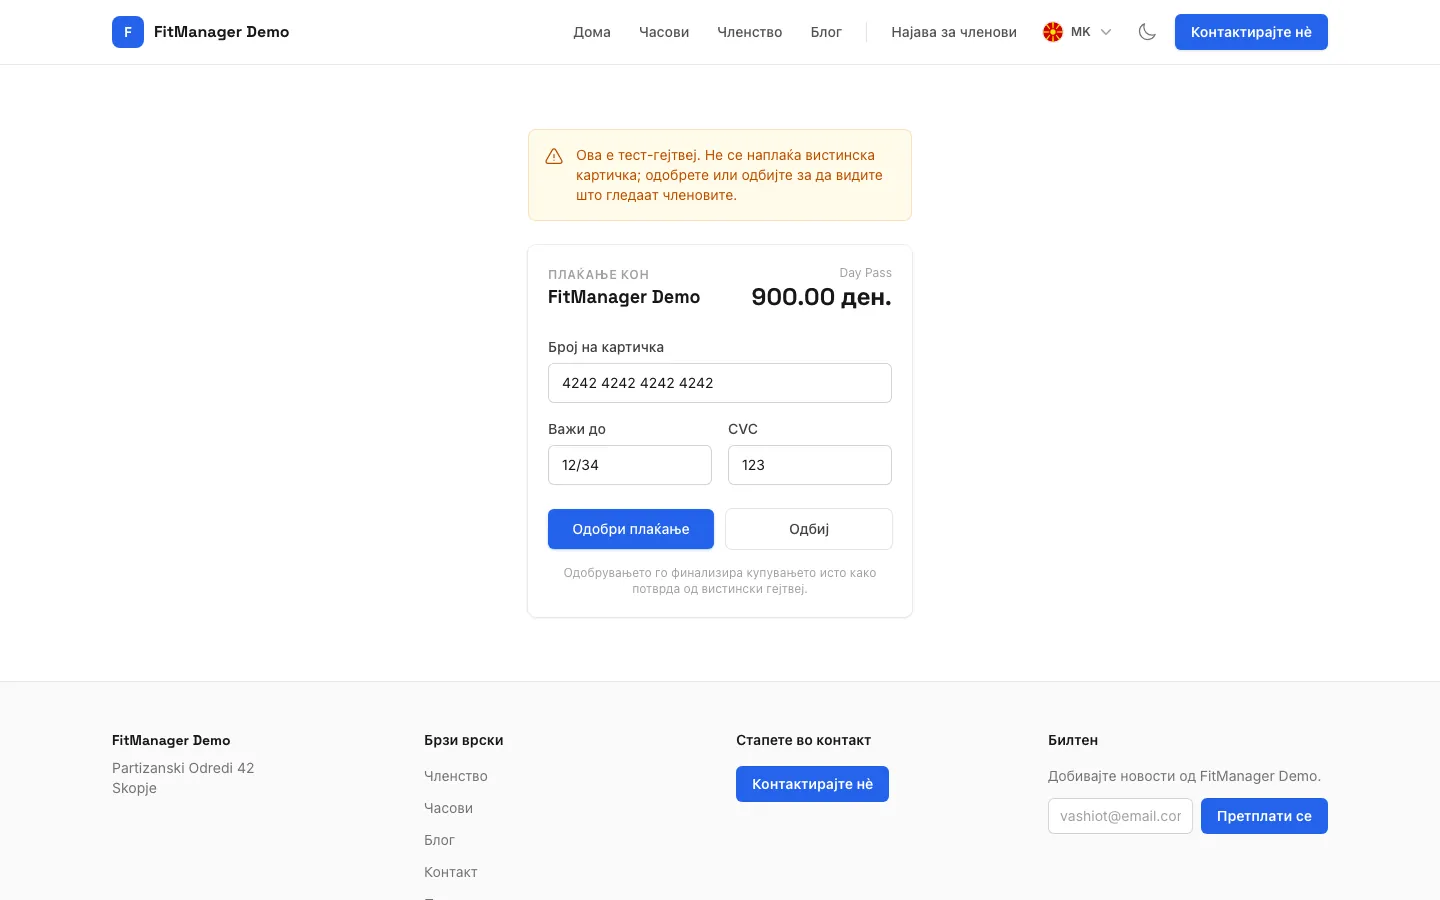Open footer Часови quick link
Image resolution: width=1440 pixels, height=900 pixels.
click(x=448, y=808)
